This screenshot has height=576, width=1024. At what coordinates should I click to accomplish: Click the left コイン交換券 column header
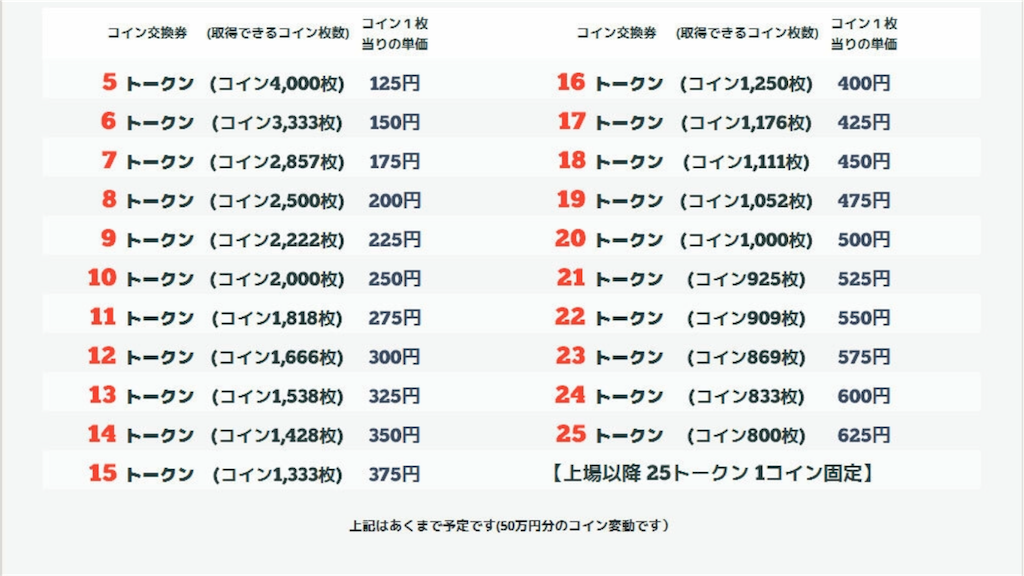147,33
